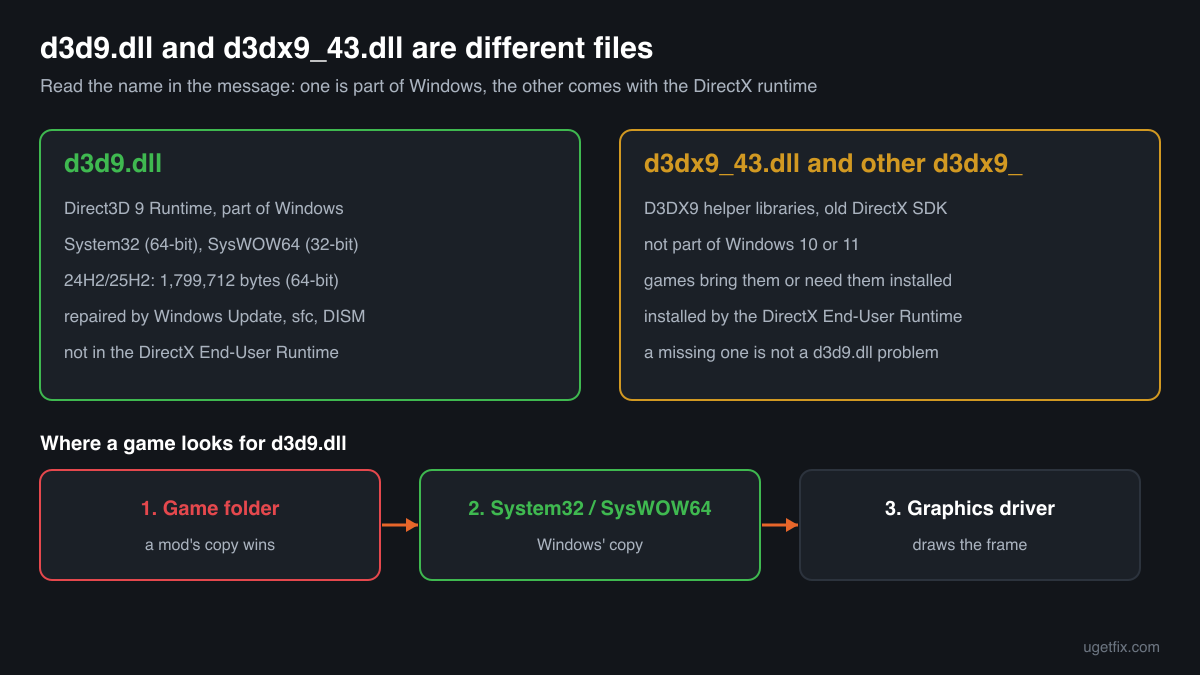Click the '24H2/25H2: 1,799,712 bytes (64-bit)' line

(x=201, y=281)
